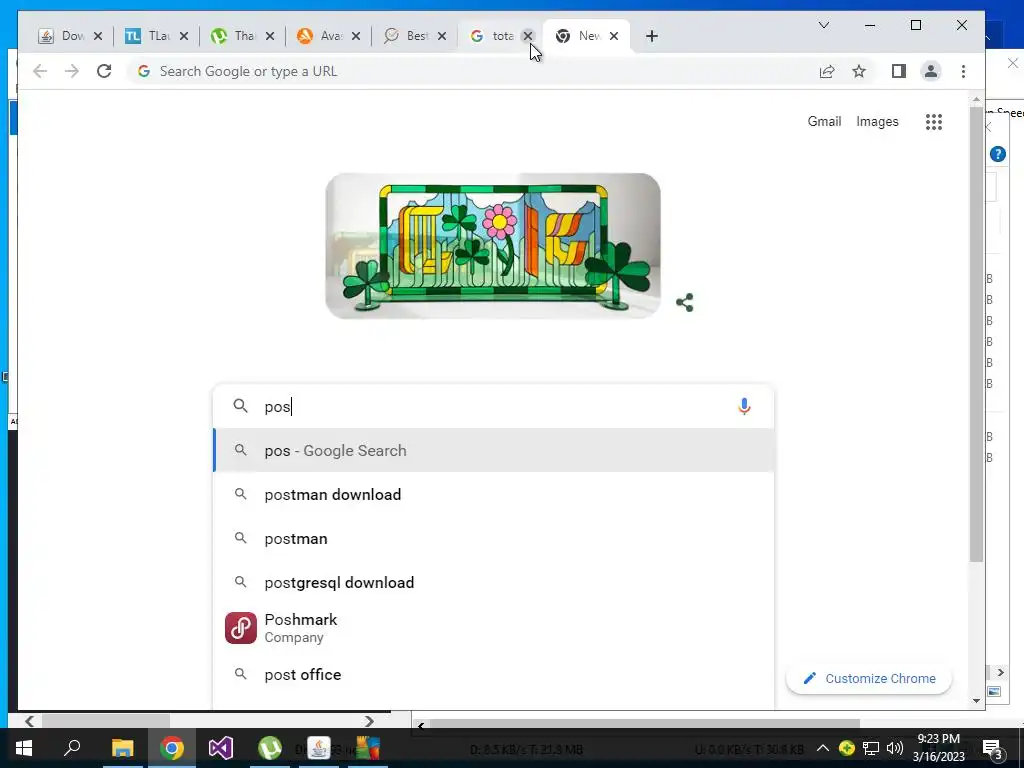Click the green plus tray icon
Image resolution: width=1024 pixels, height=768 pixels.
tap(847, 748)
